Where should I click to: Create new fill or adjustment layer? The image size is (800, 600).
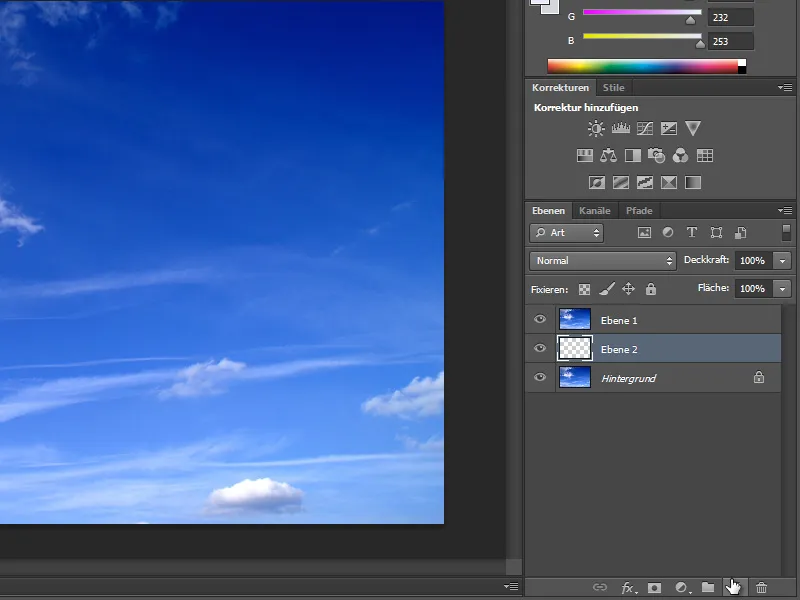tap(683, 588)
